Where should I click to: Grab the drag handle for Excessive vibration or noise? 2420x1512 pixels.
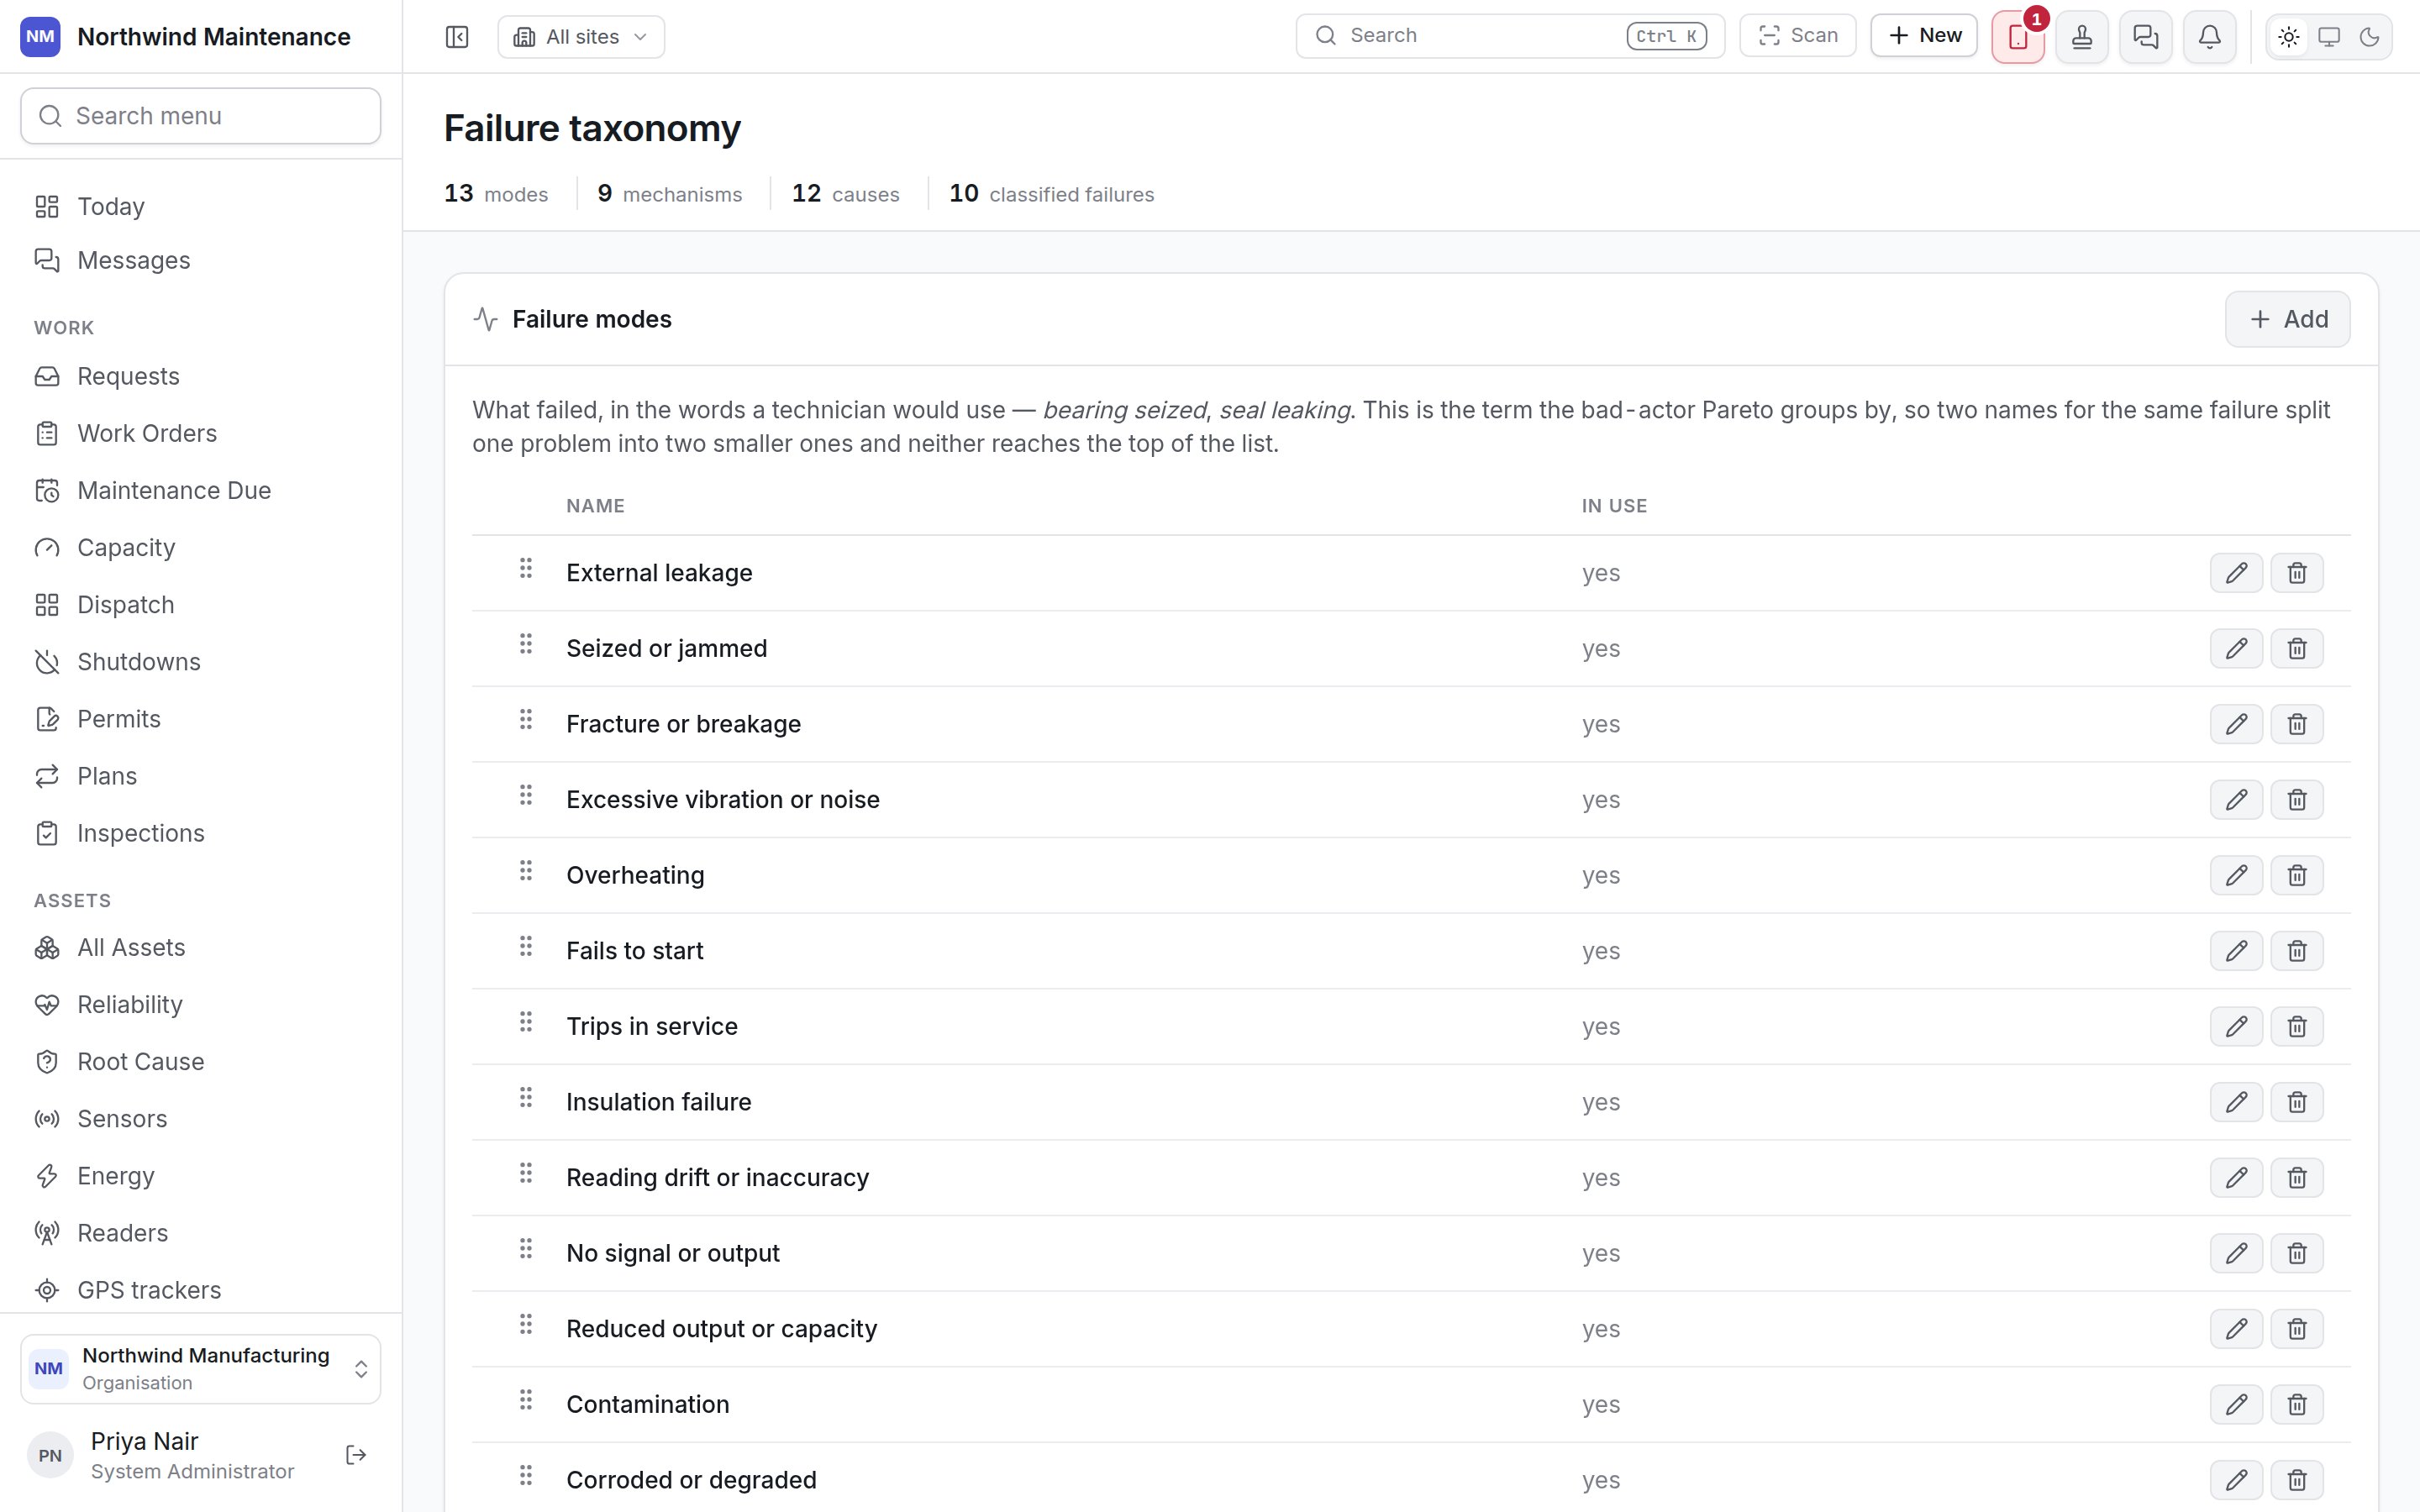click(526, 795)
